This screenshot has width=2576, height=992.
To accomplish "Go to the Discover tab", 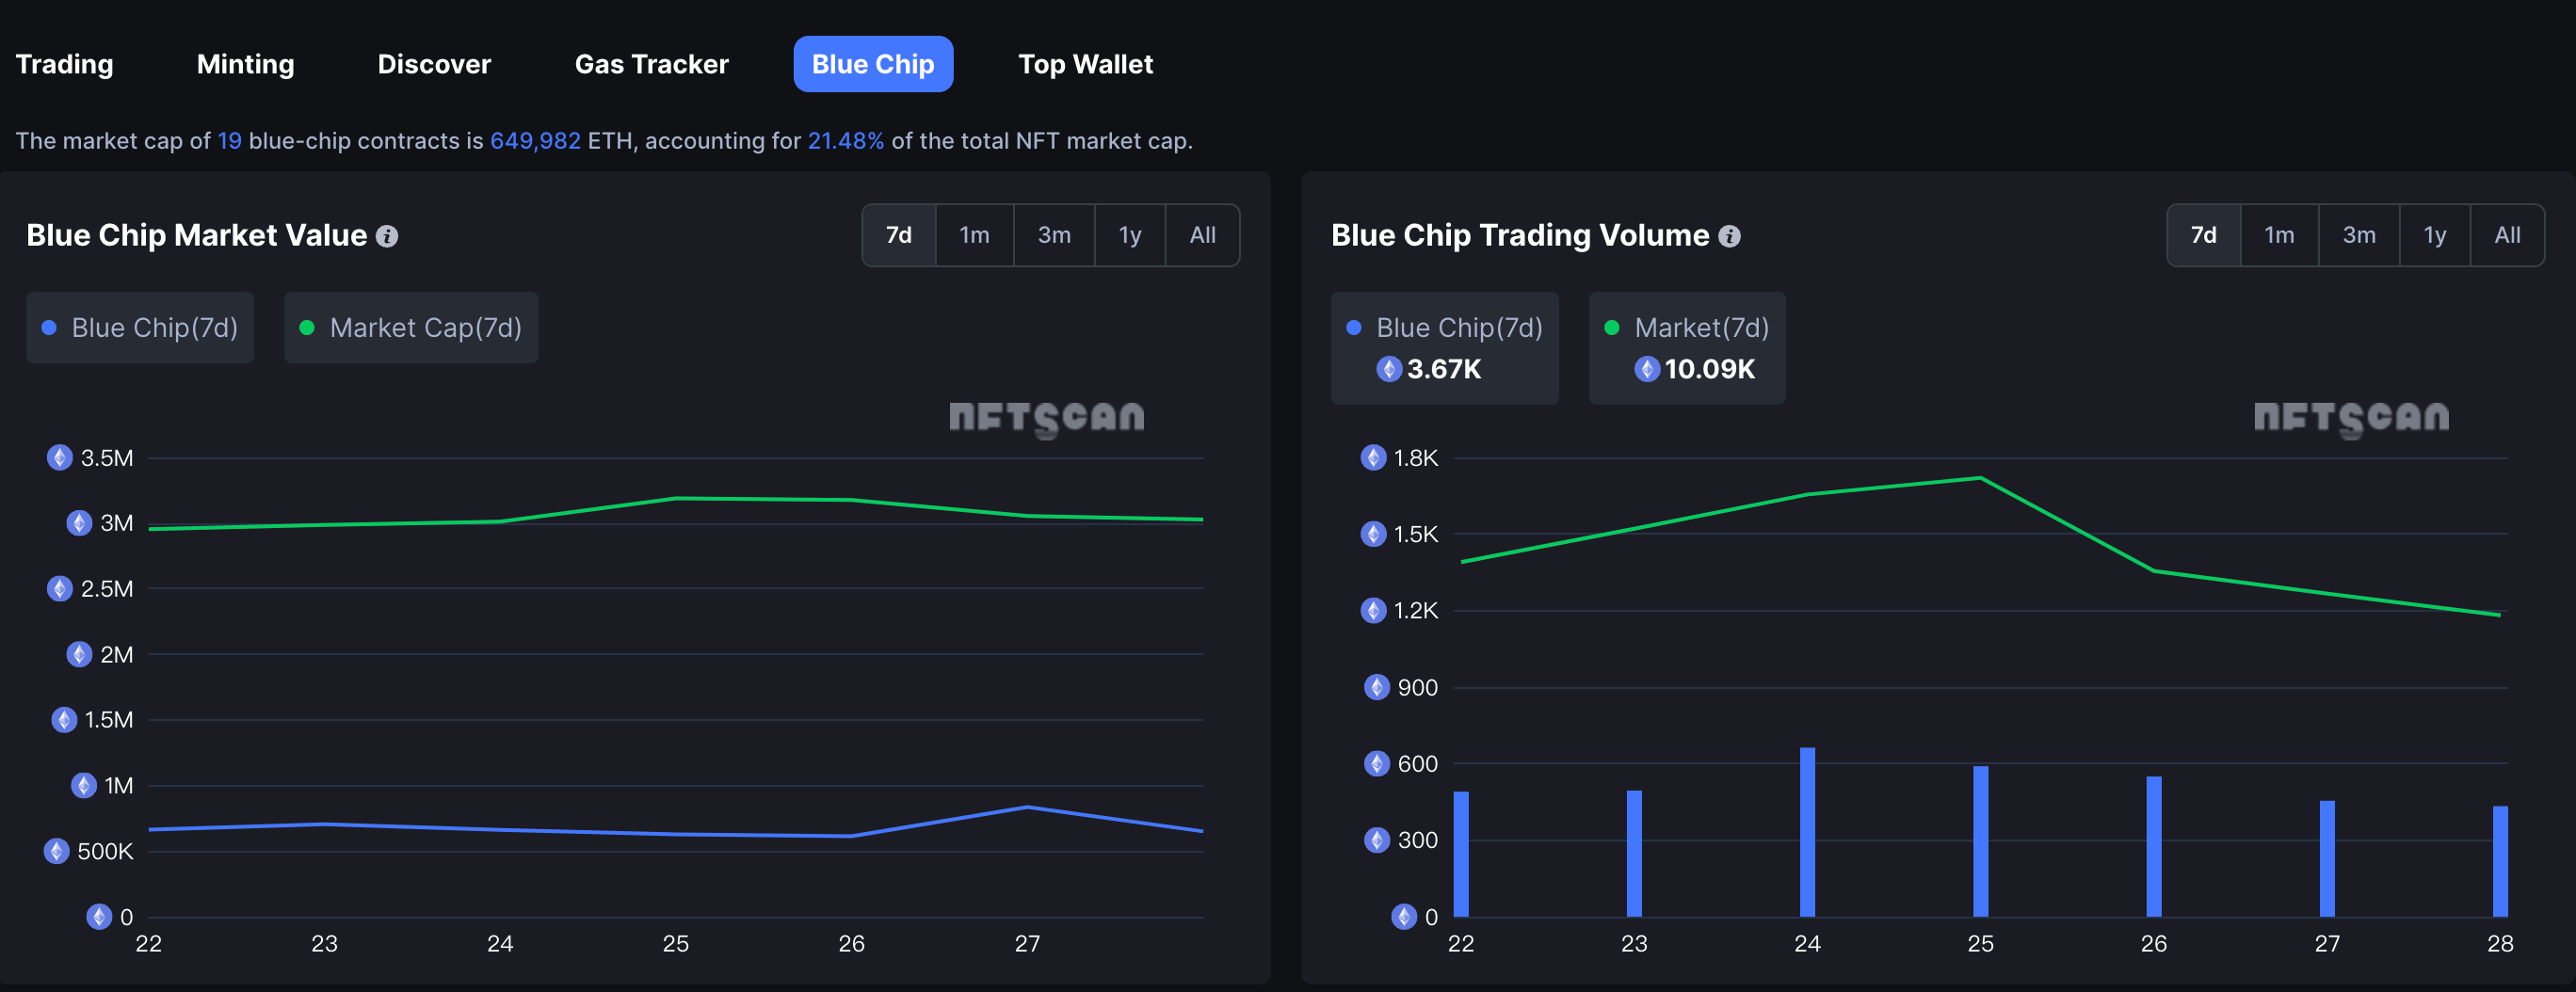I will click(434, 64).
